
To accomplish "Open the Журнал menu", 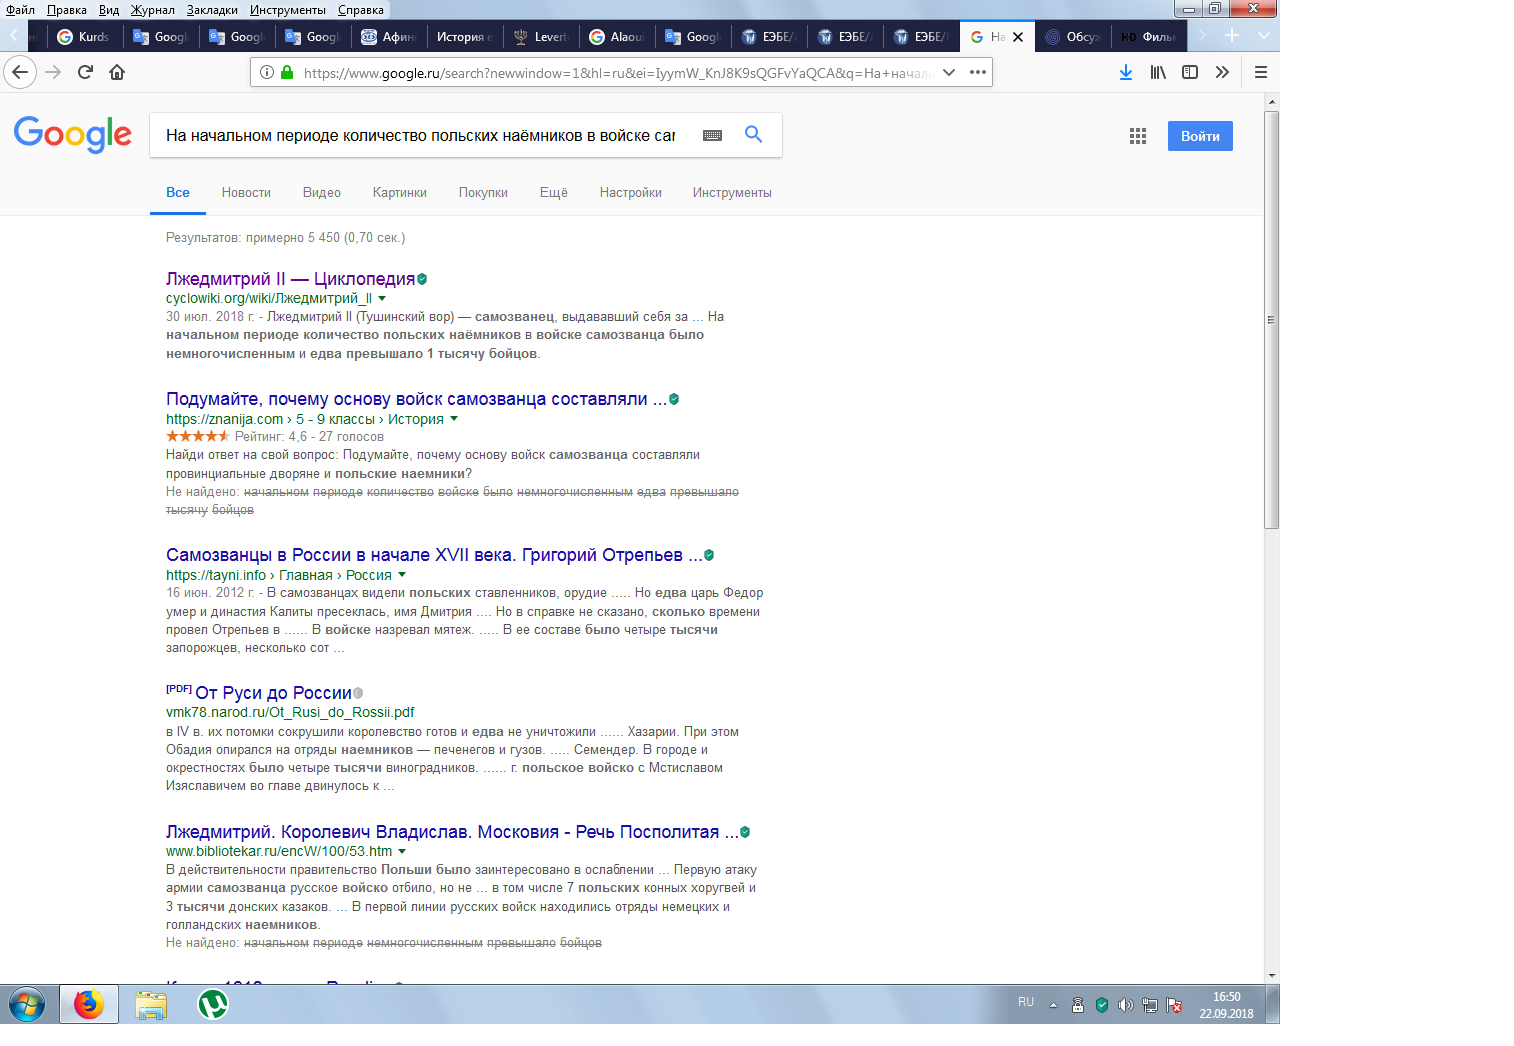I will (x=152, y=9).
